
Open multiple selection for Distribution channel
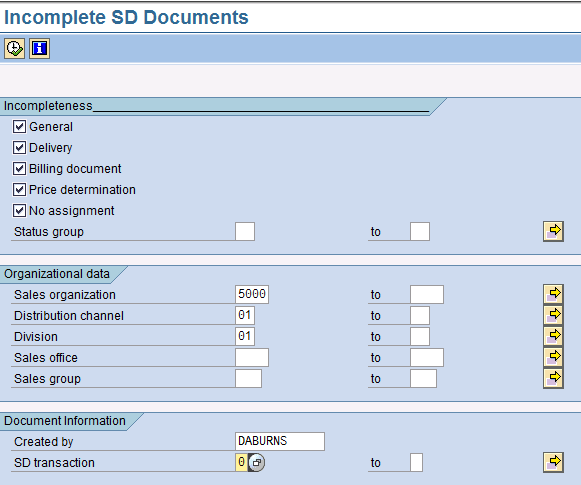point(553,315)
